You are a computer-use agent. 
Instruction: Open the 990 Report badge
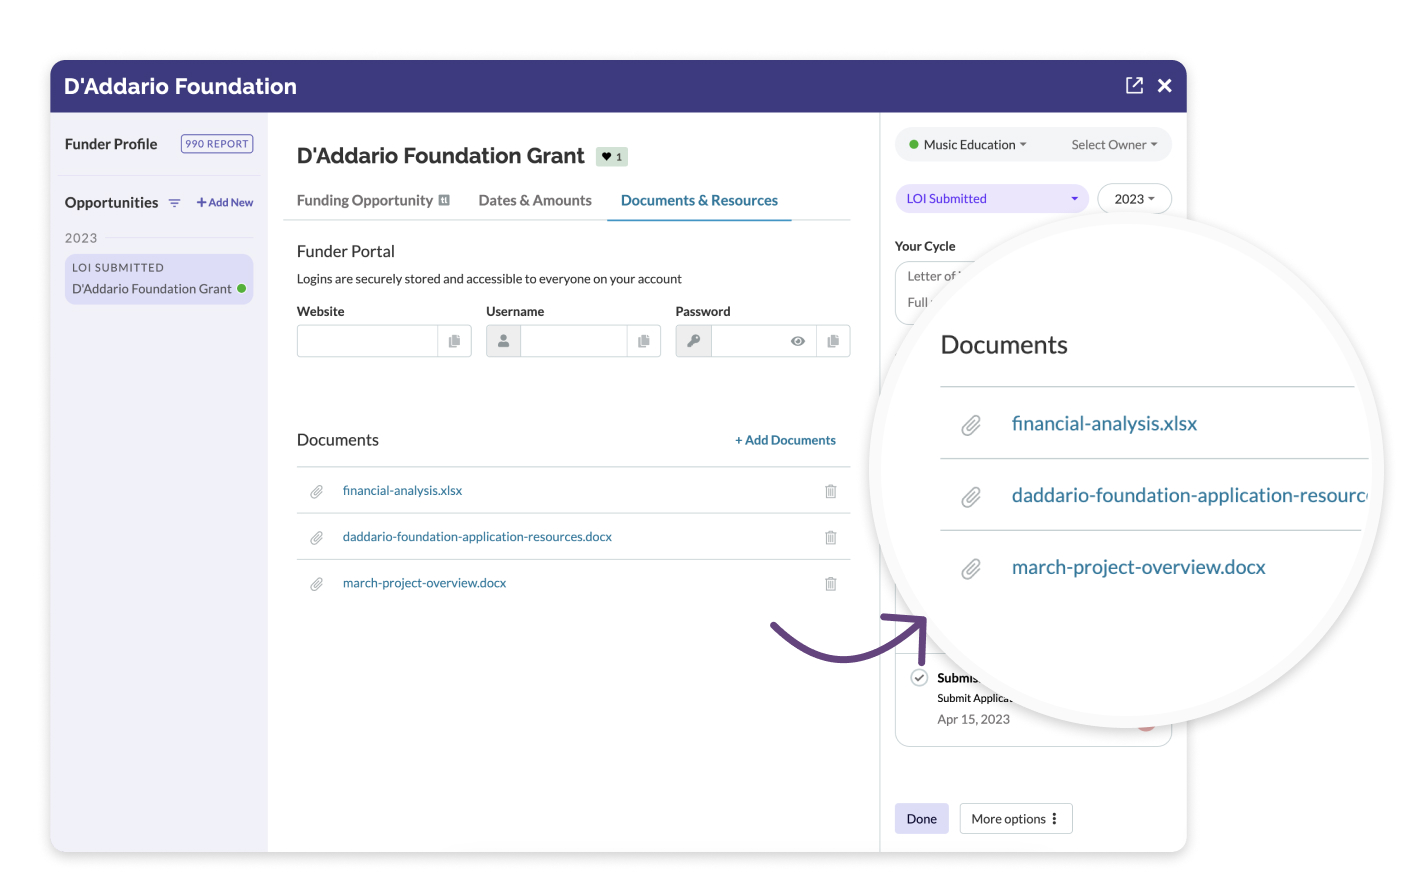click(x=217, y=144)
